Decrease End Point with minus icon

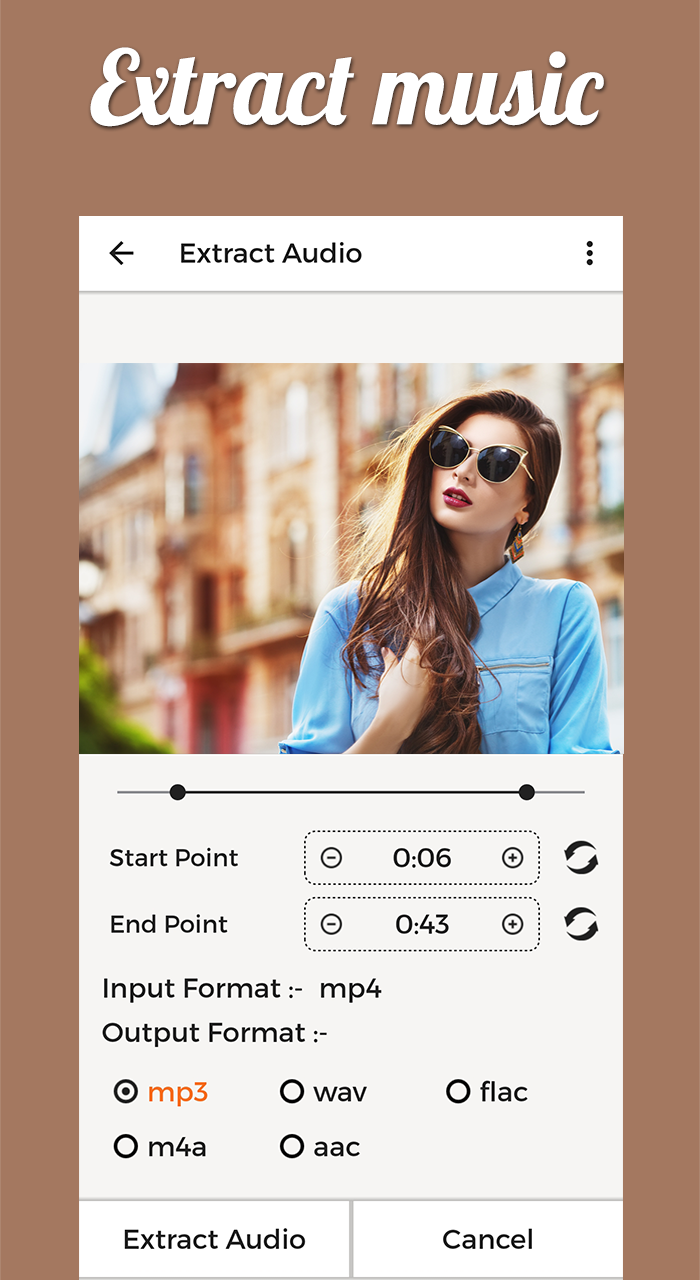331,925
